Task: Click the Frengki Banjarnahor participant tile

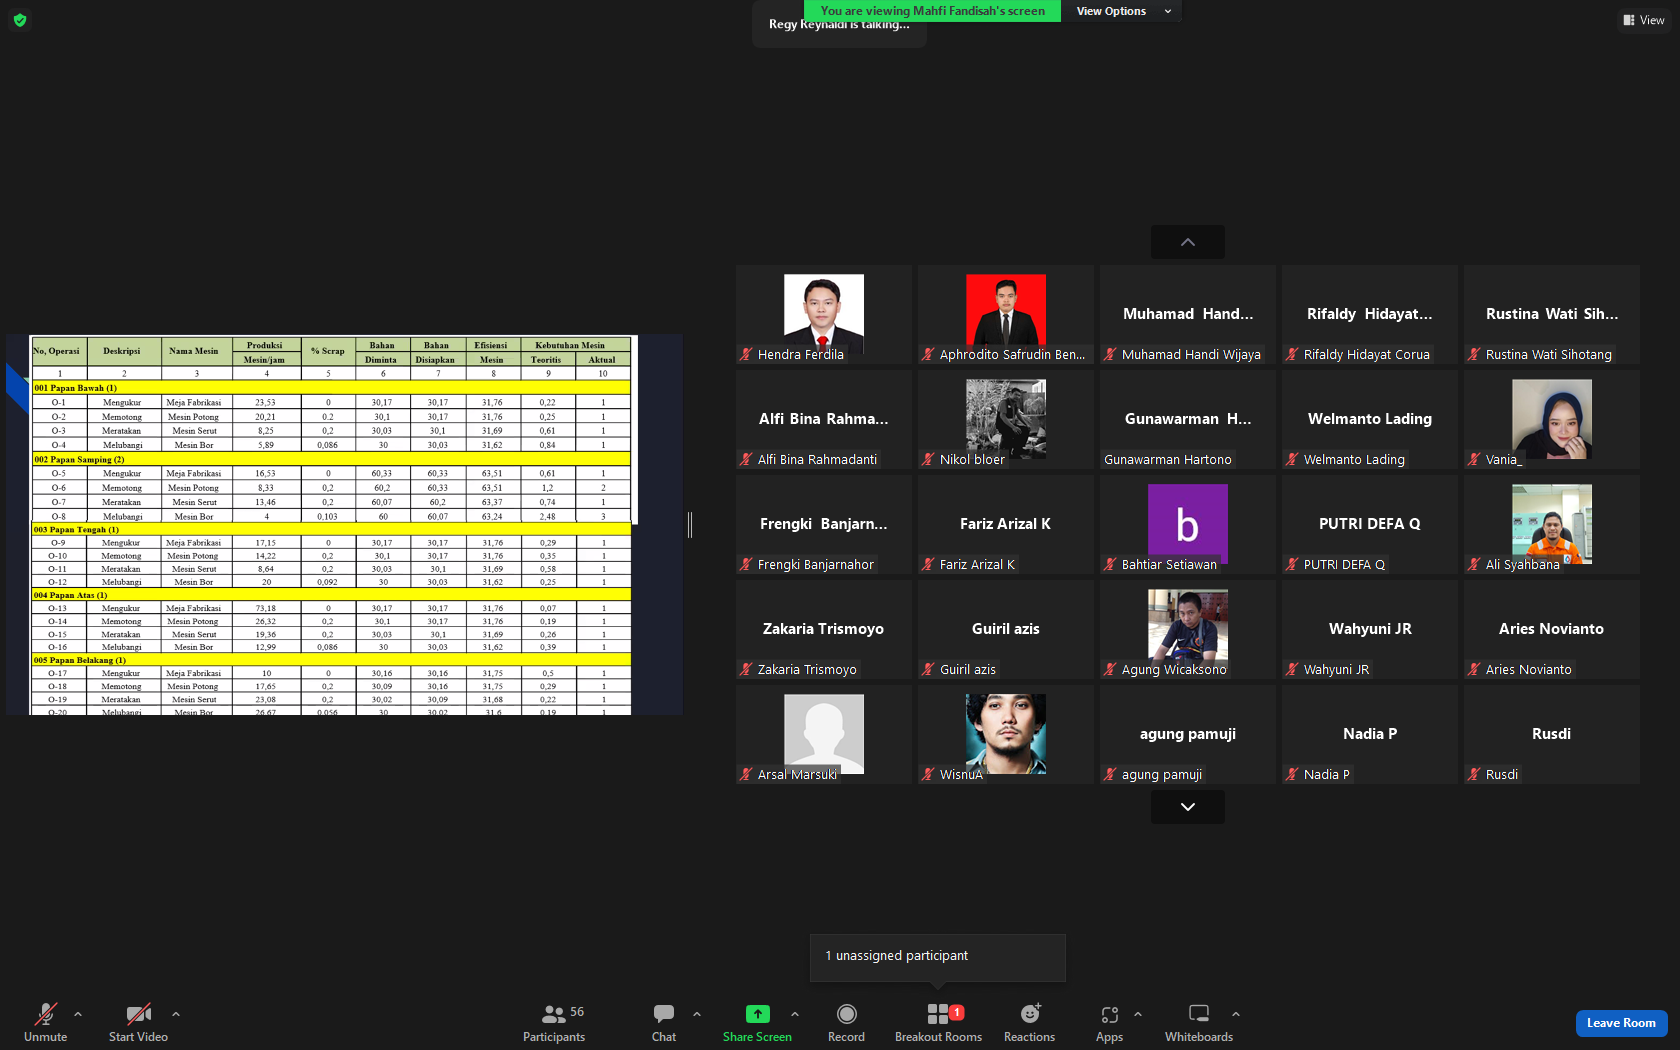Action: click(x=824, y=525)
